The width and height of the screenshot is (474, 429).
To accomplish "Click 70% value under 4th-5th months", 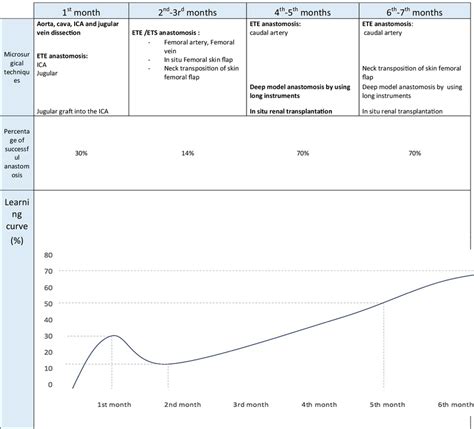I will tap(303, 153).
